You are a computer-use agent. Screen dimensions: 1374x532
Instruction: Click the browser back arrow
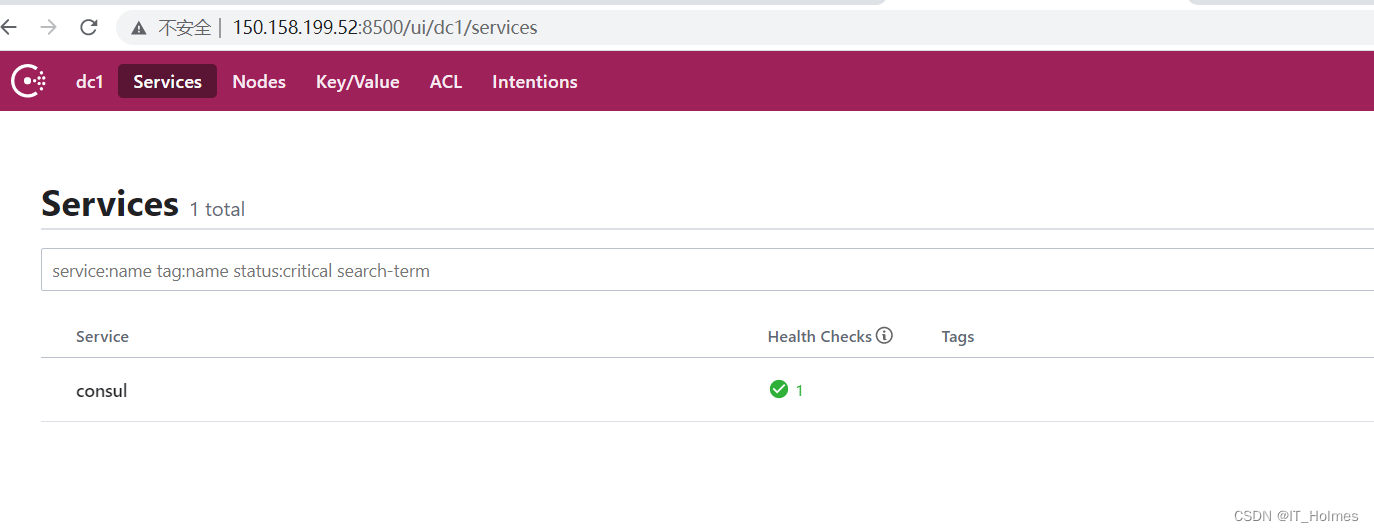point(9,27)
